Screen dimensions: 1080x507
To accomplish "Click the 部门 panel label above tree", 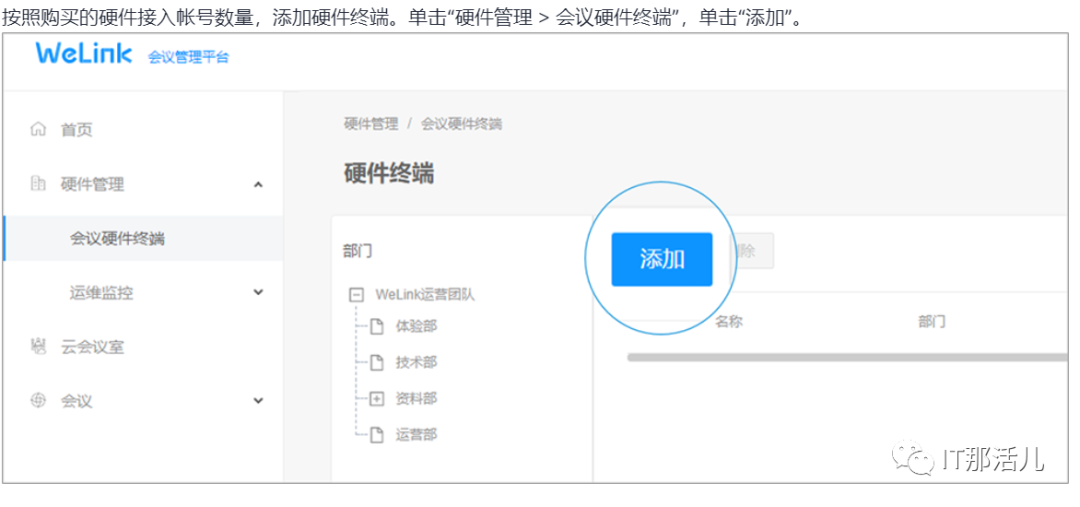I will (x=357, y=251).
